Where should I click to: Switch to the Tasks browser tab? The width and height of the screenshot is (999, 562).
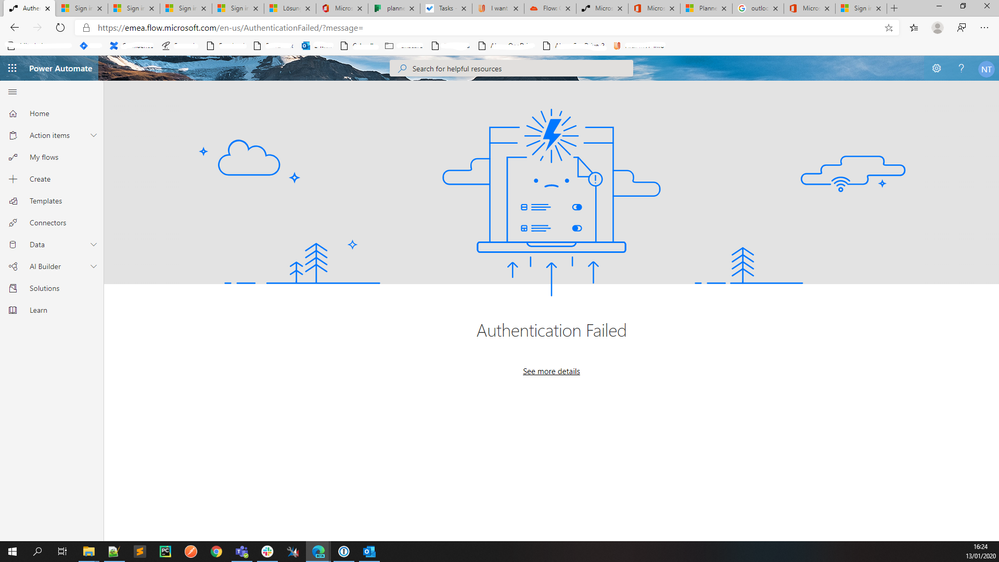[446, 8]
